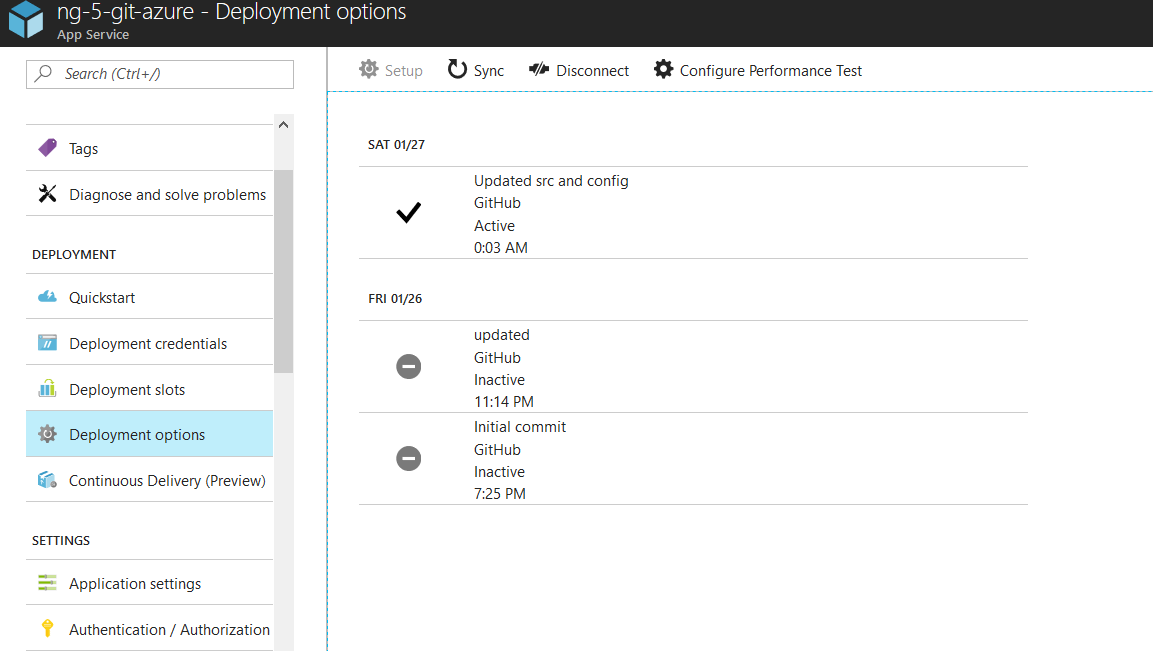Click GitHub under 'Updated src and config'
This screenshot has width=1153, height=651.
pyautogui.click(x=497, y=203)
